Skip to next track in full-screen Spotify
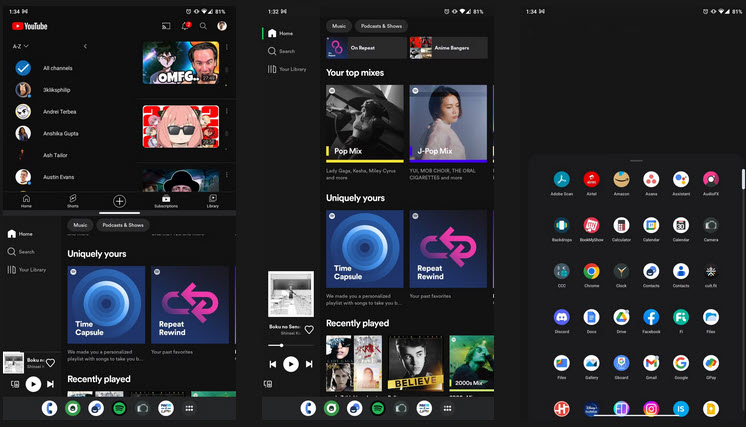 (x=309, y=364)
